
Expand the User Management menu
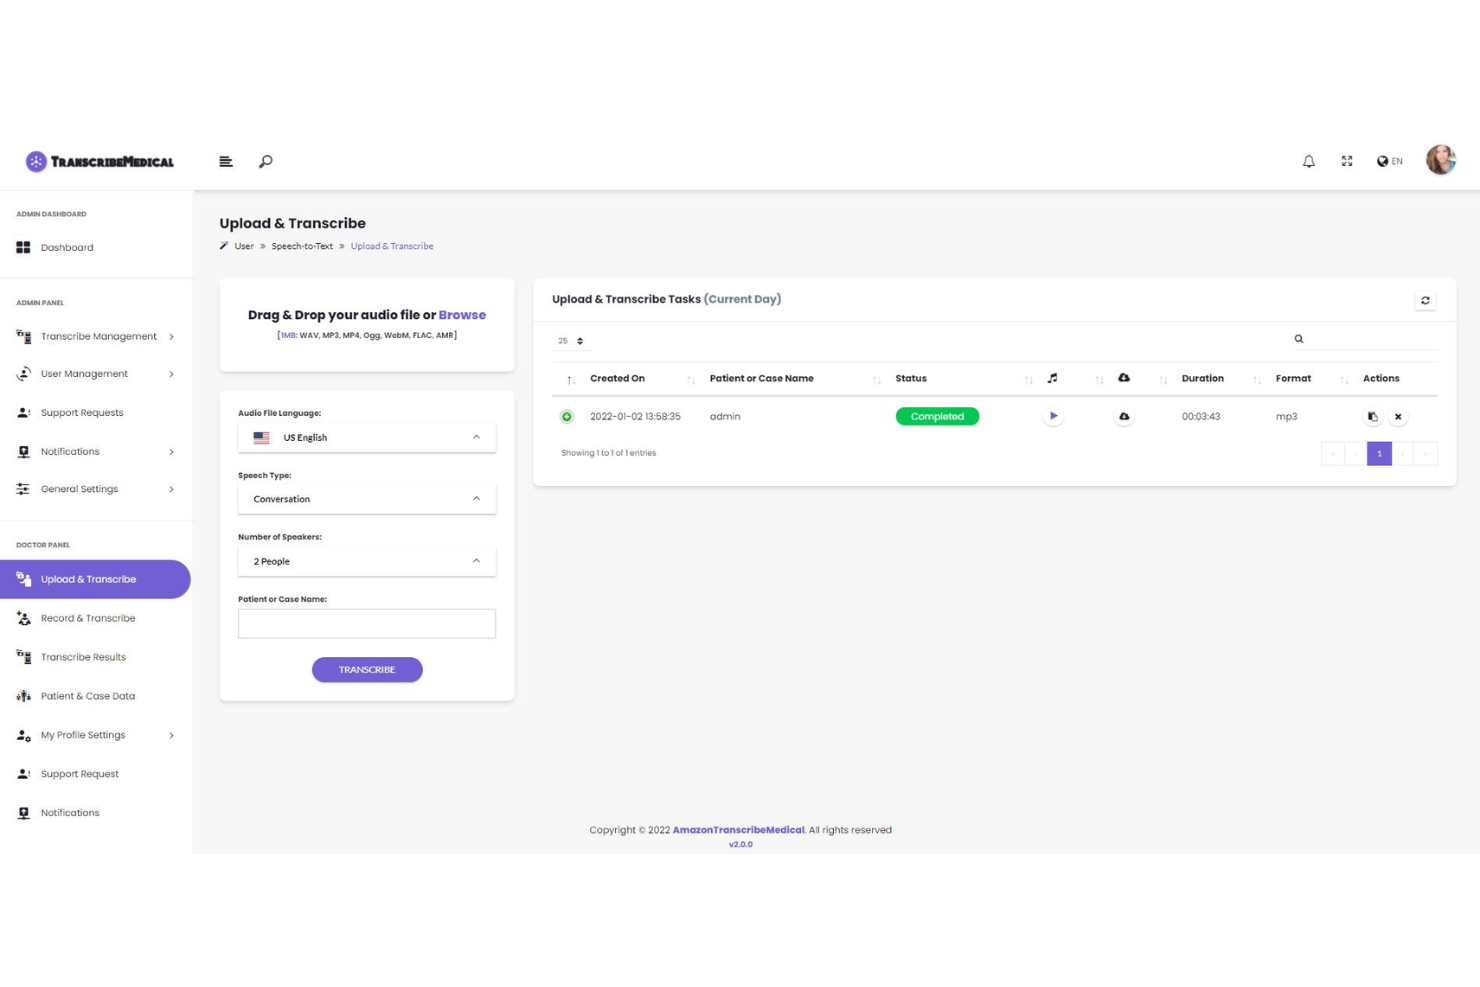point(96,374)
